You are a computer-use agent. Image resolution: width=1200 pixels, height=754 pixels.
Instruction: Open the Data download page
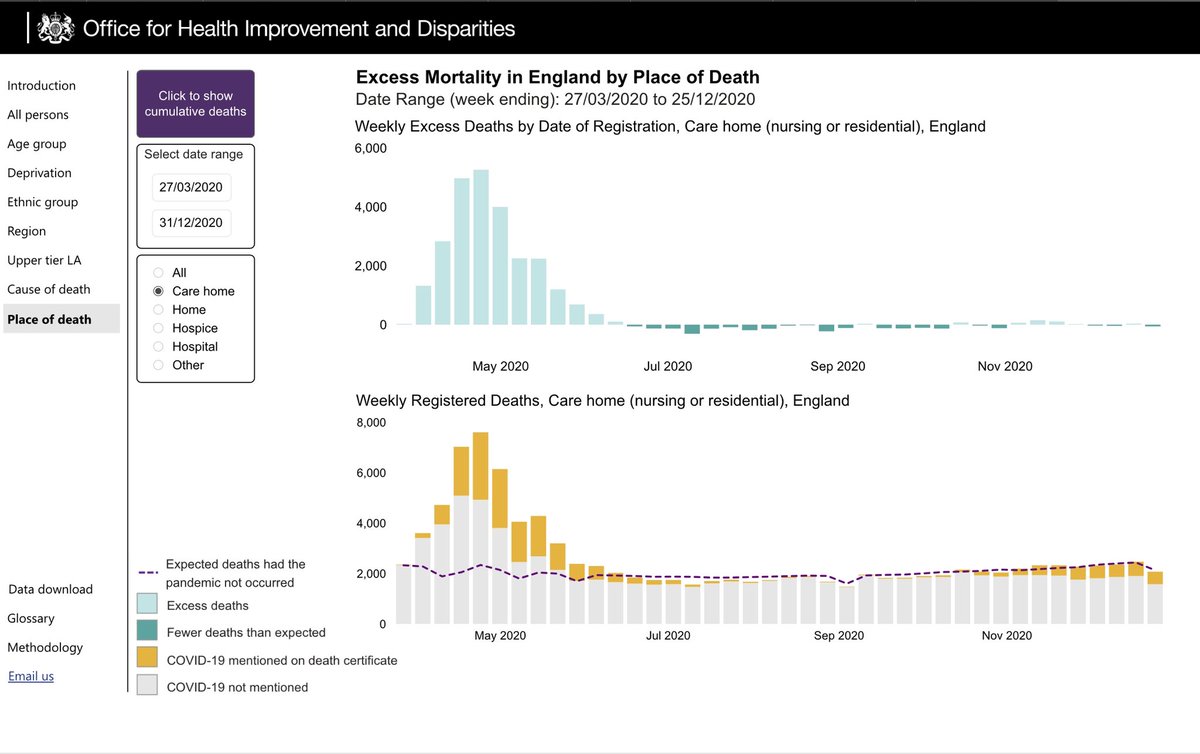pos(50,589)
